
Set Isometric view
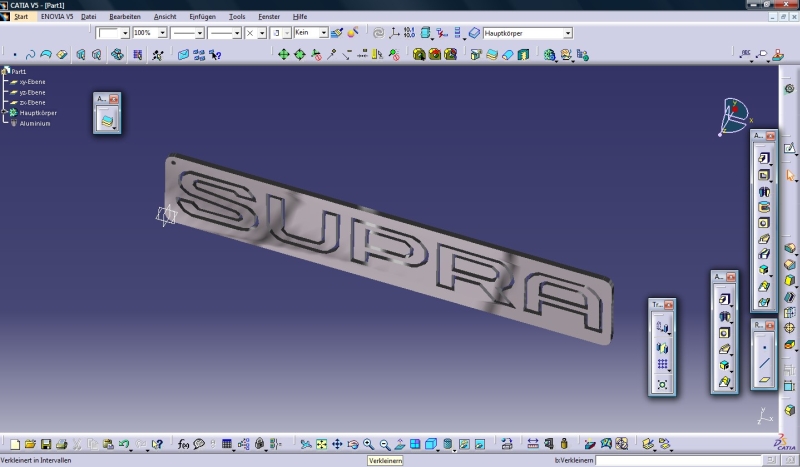click(x=431, y=444)
